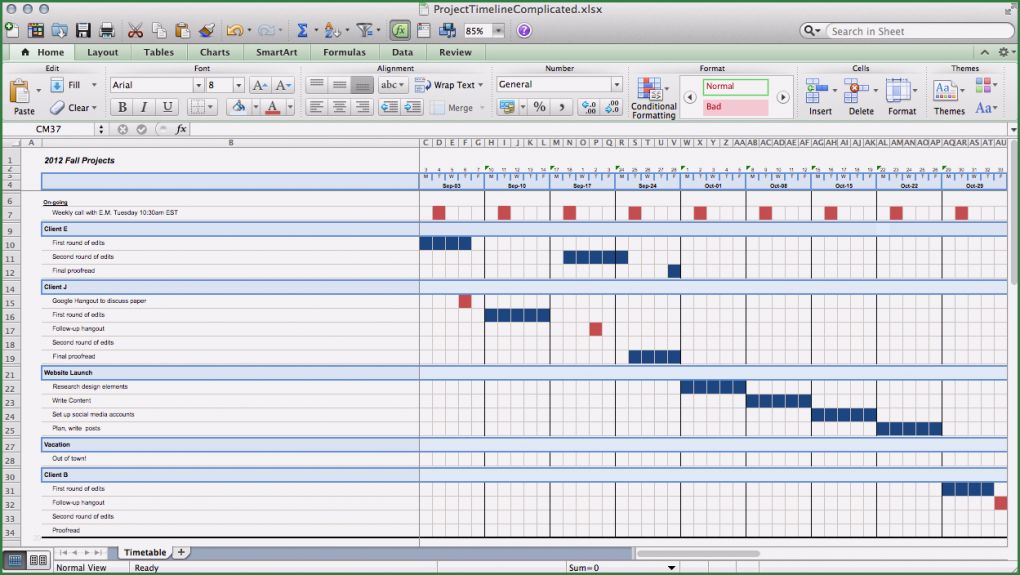Image resolution: width=1020 pixels, height=575 pixels.
Task: Open the media browser icon
Action: click(x=448, y=30)
